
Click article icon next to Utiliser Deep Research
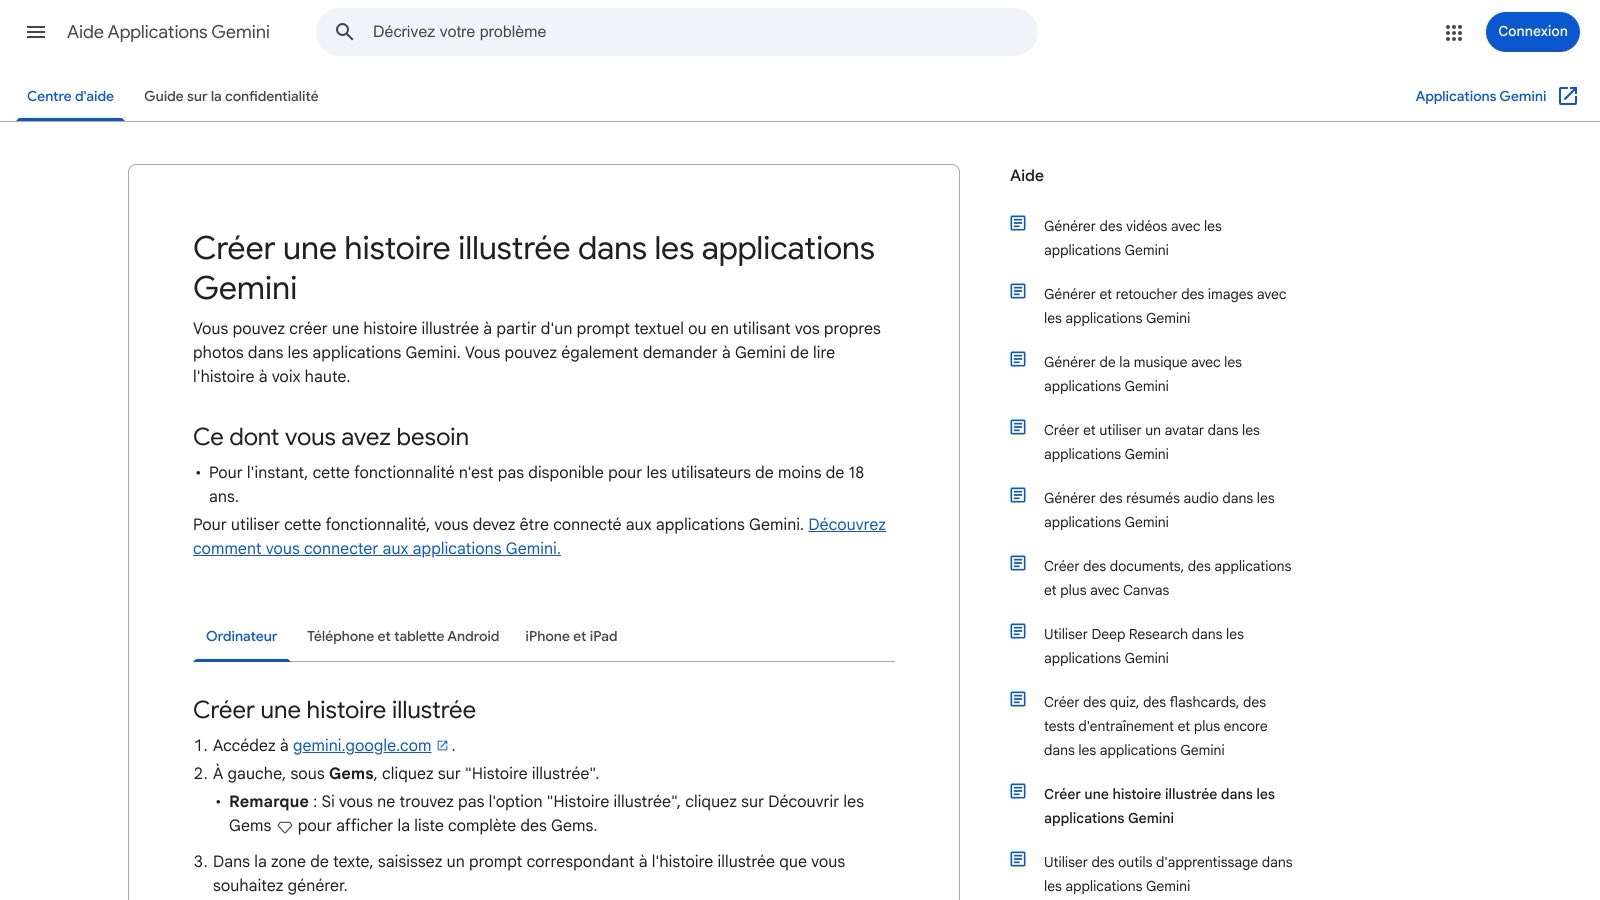(1018, 631)
